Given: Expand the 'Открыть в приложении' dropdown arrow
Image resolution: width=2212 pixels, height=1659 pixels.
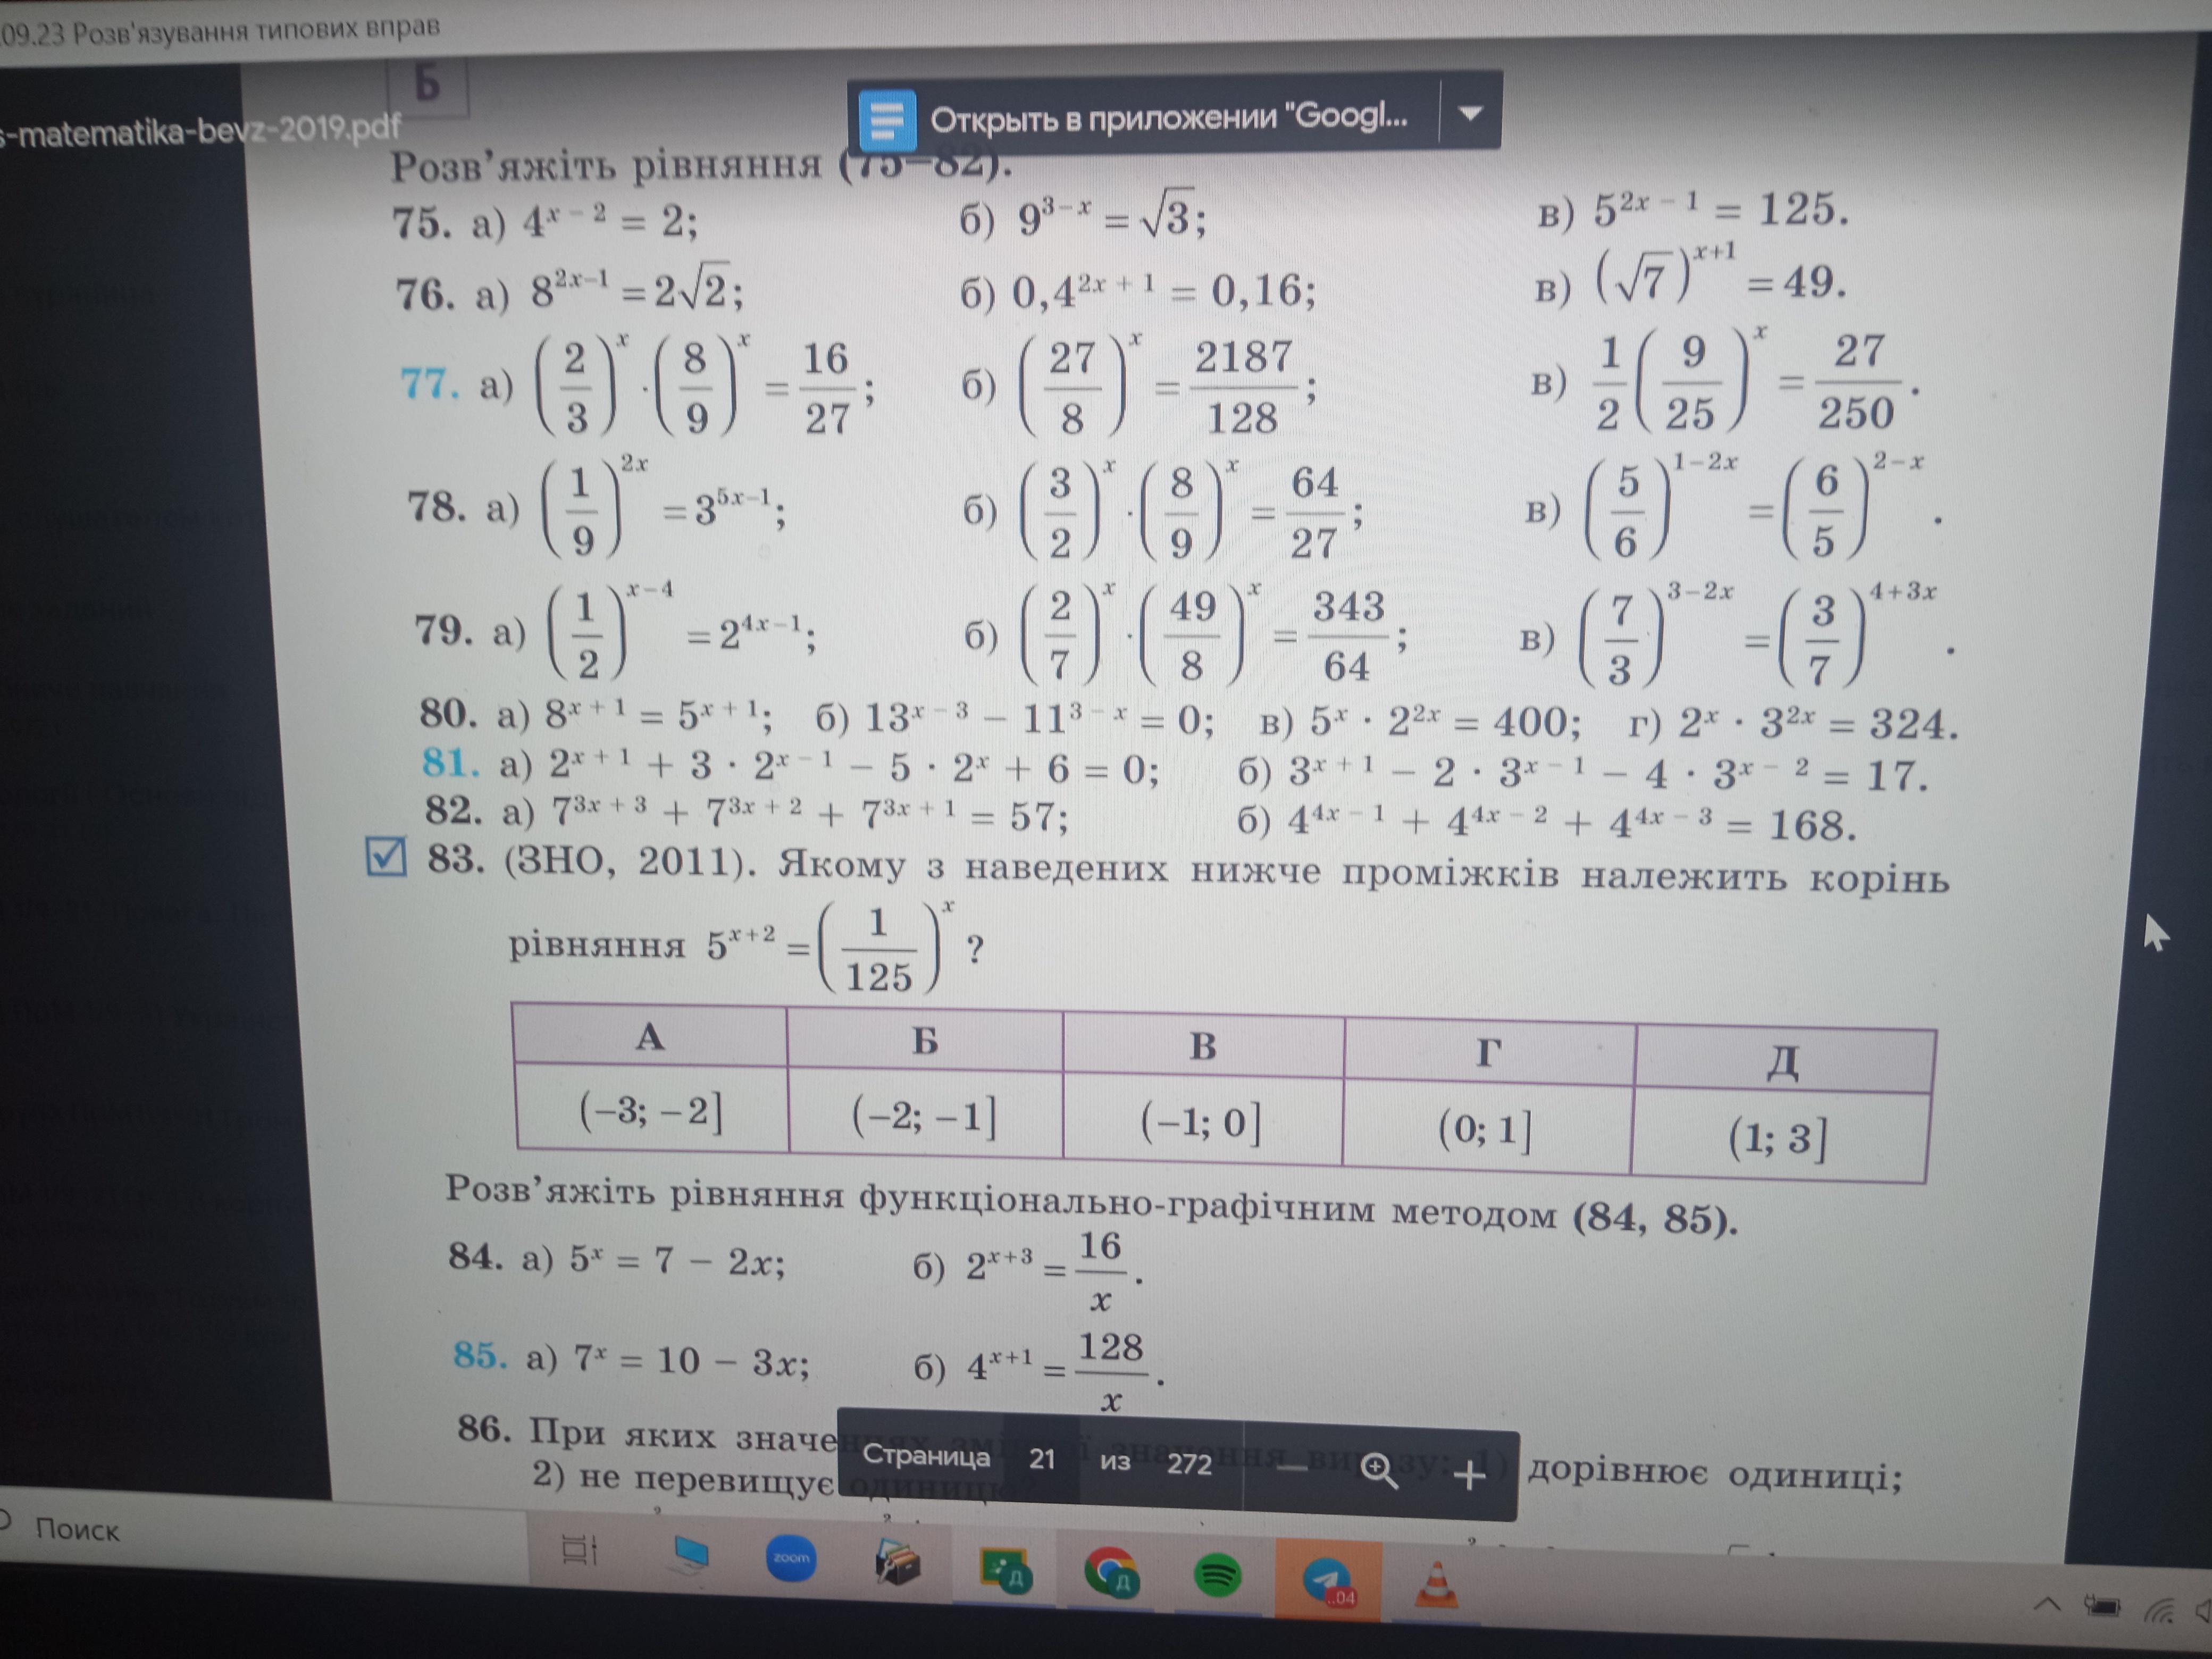Looking at the screenshot, I should (x=1469, y=114).
